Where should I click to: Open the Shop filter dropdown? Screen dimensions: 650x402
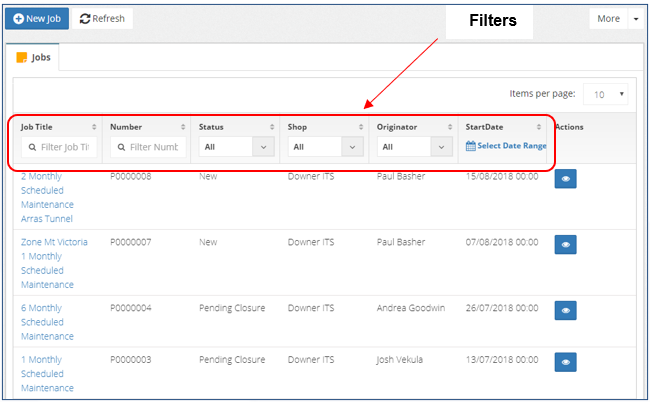point(325,147)
